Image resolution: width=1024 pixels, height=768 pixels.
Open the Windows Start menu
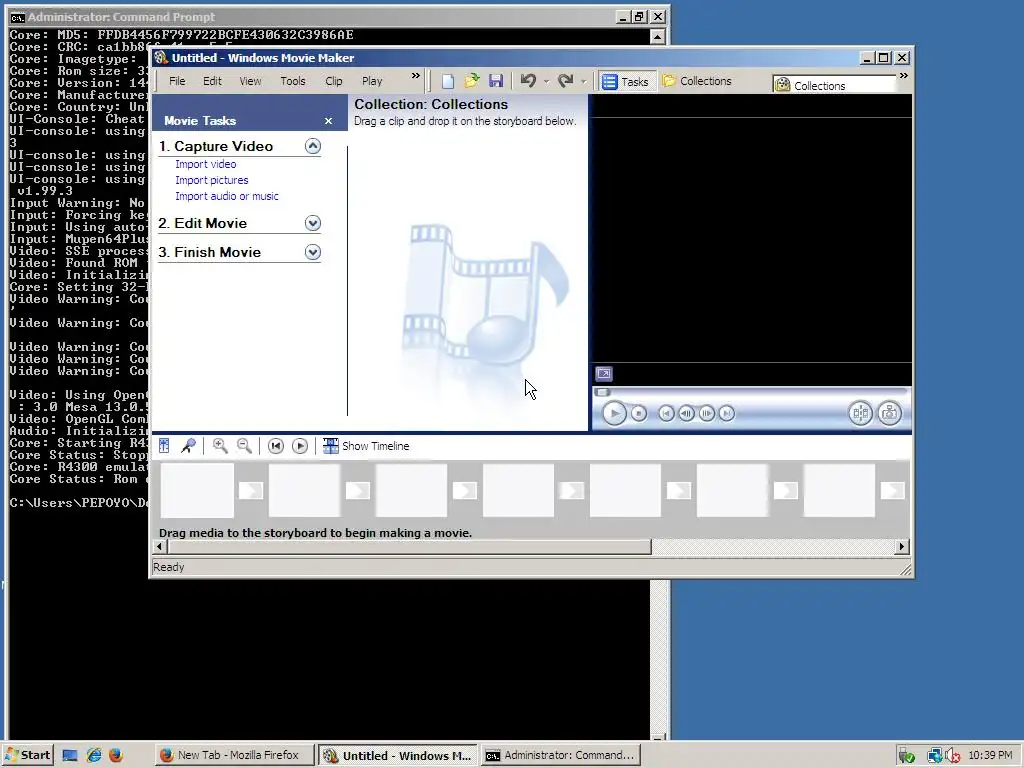pyautogui.click(x=27, y=756)
